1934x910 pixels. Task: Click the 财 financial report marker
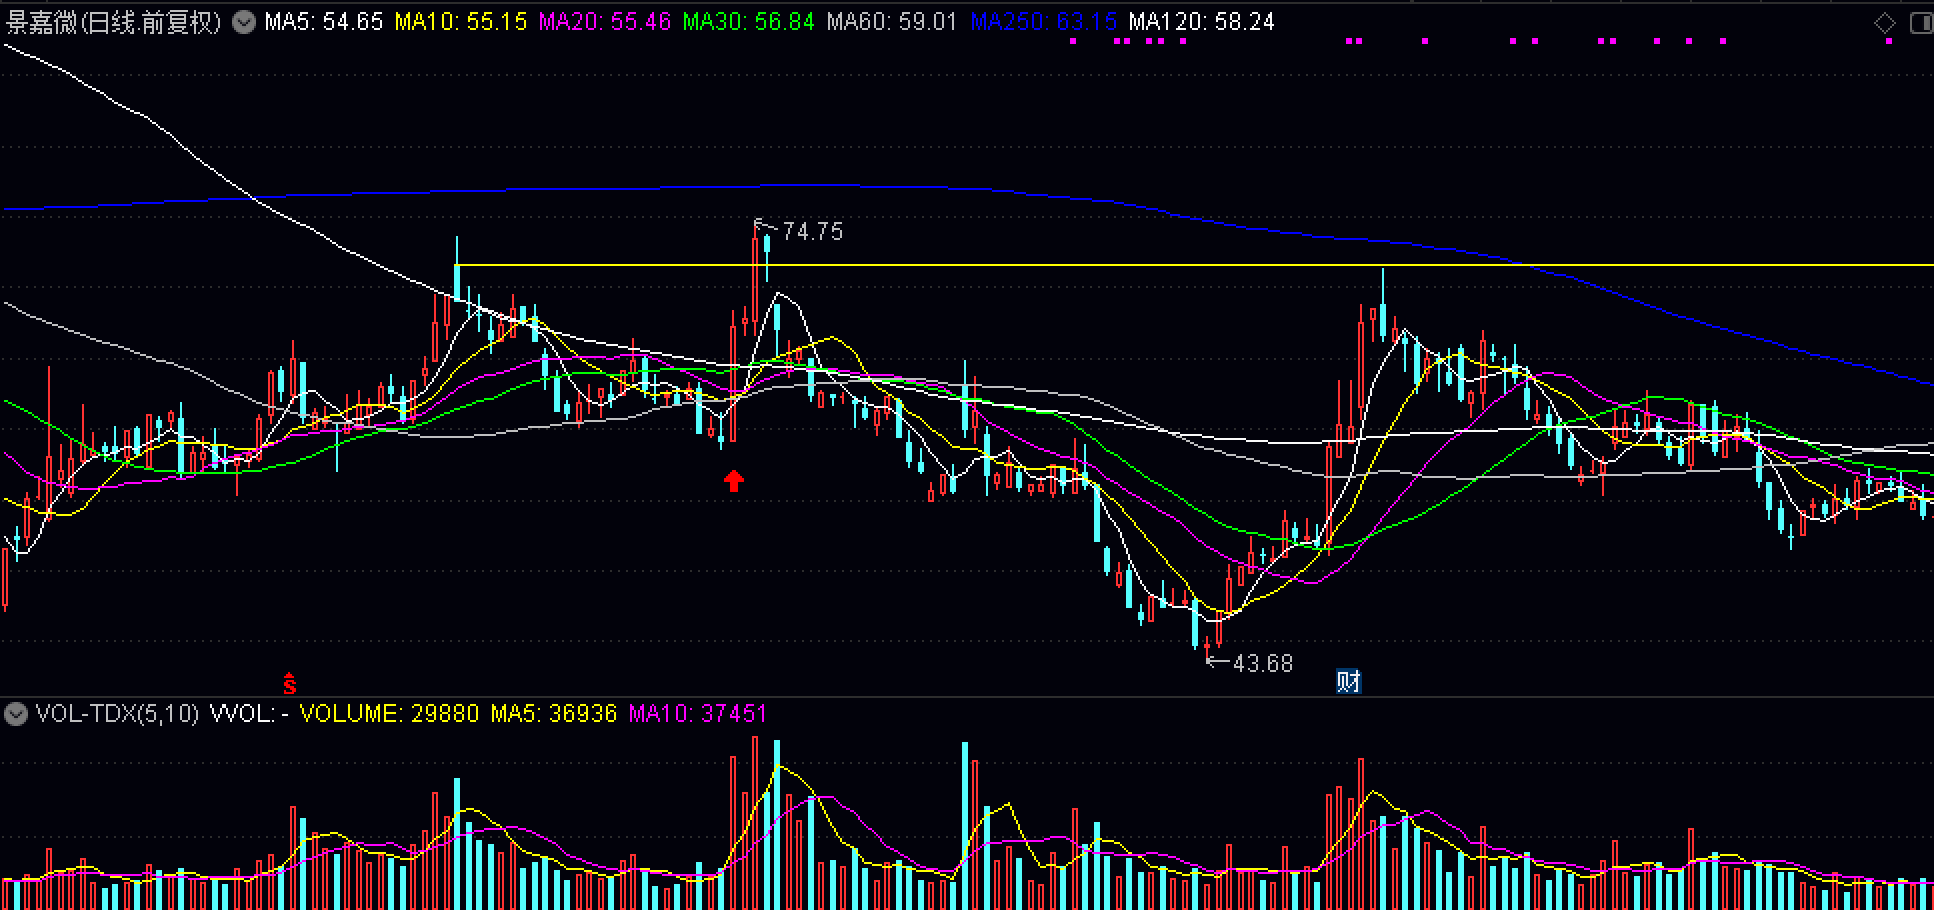[1348, 681]
